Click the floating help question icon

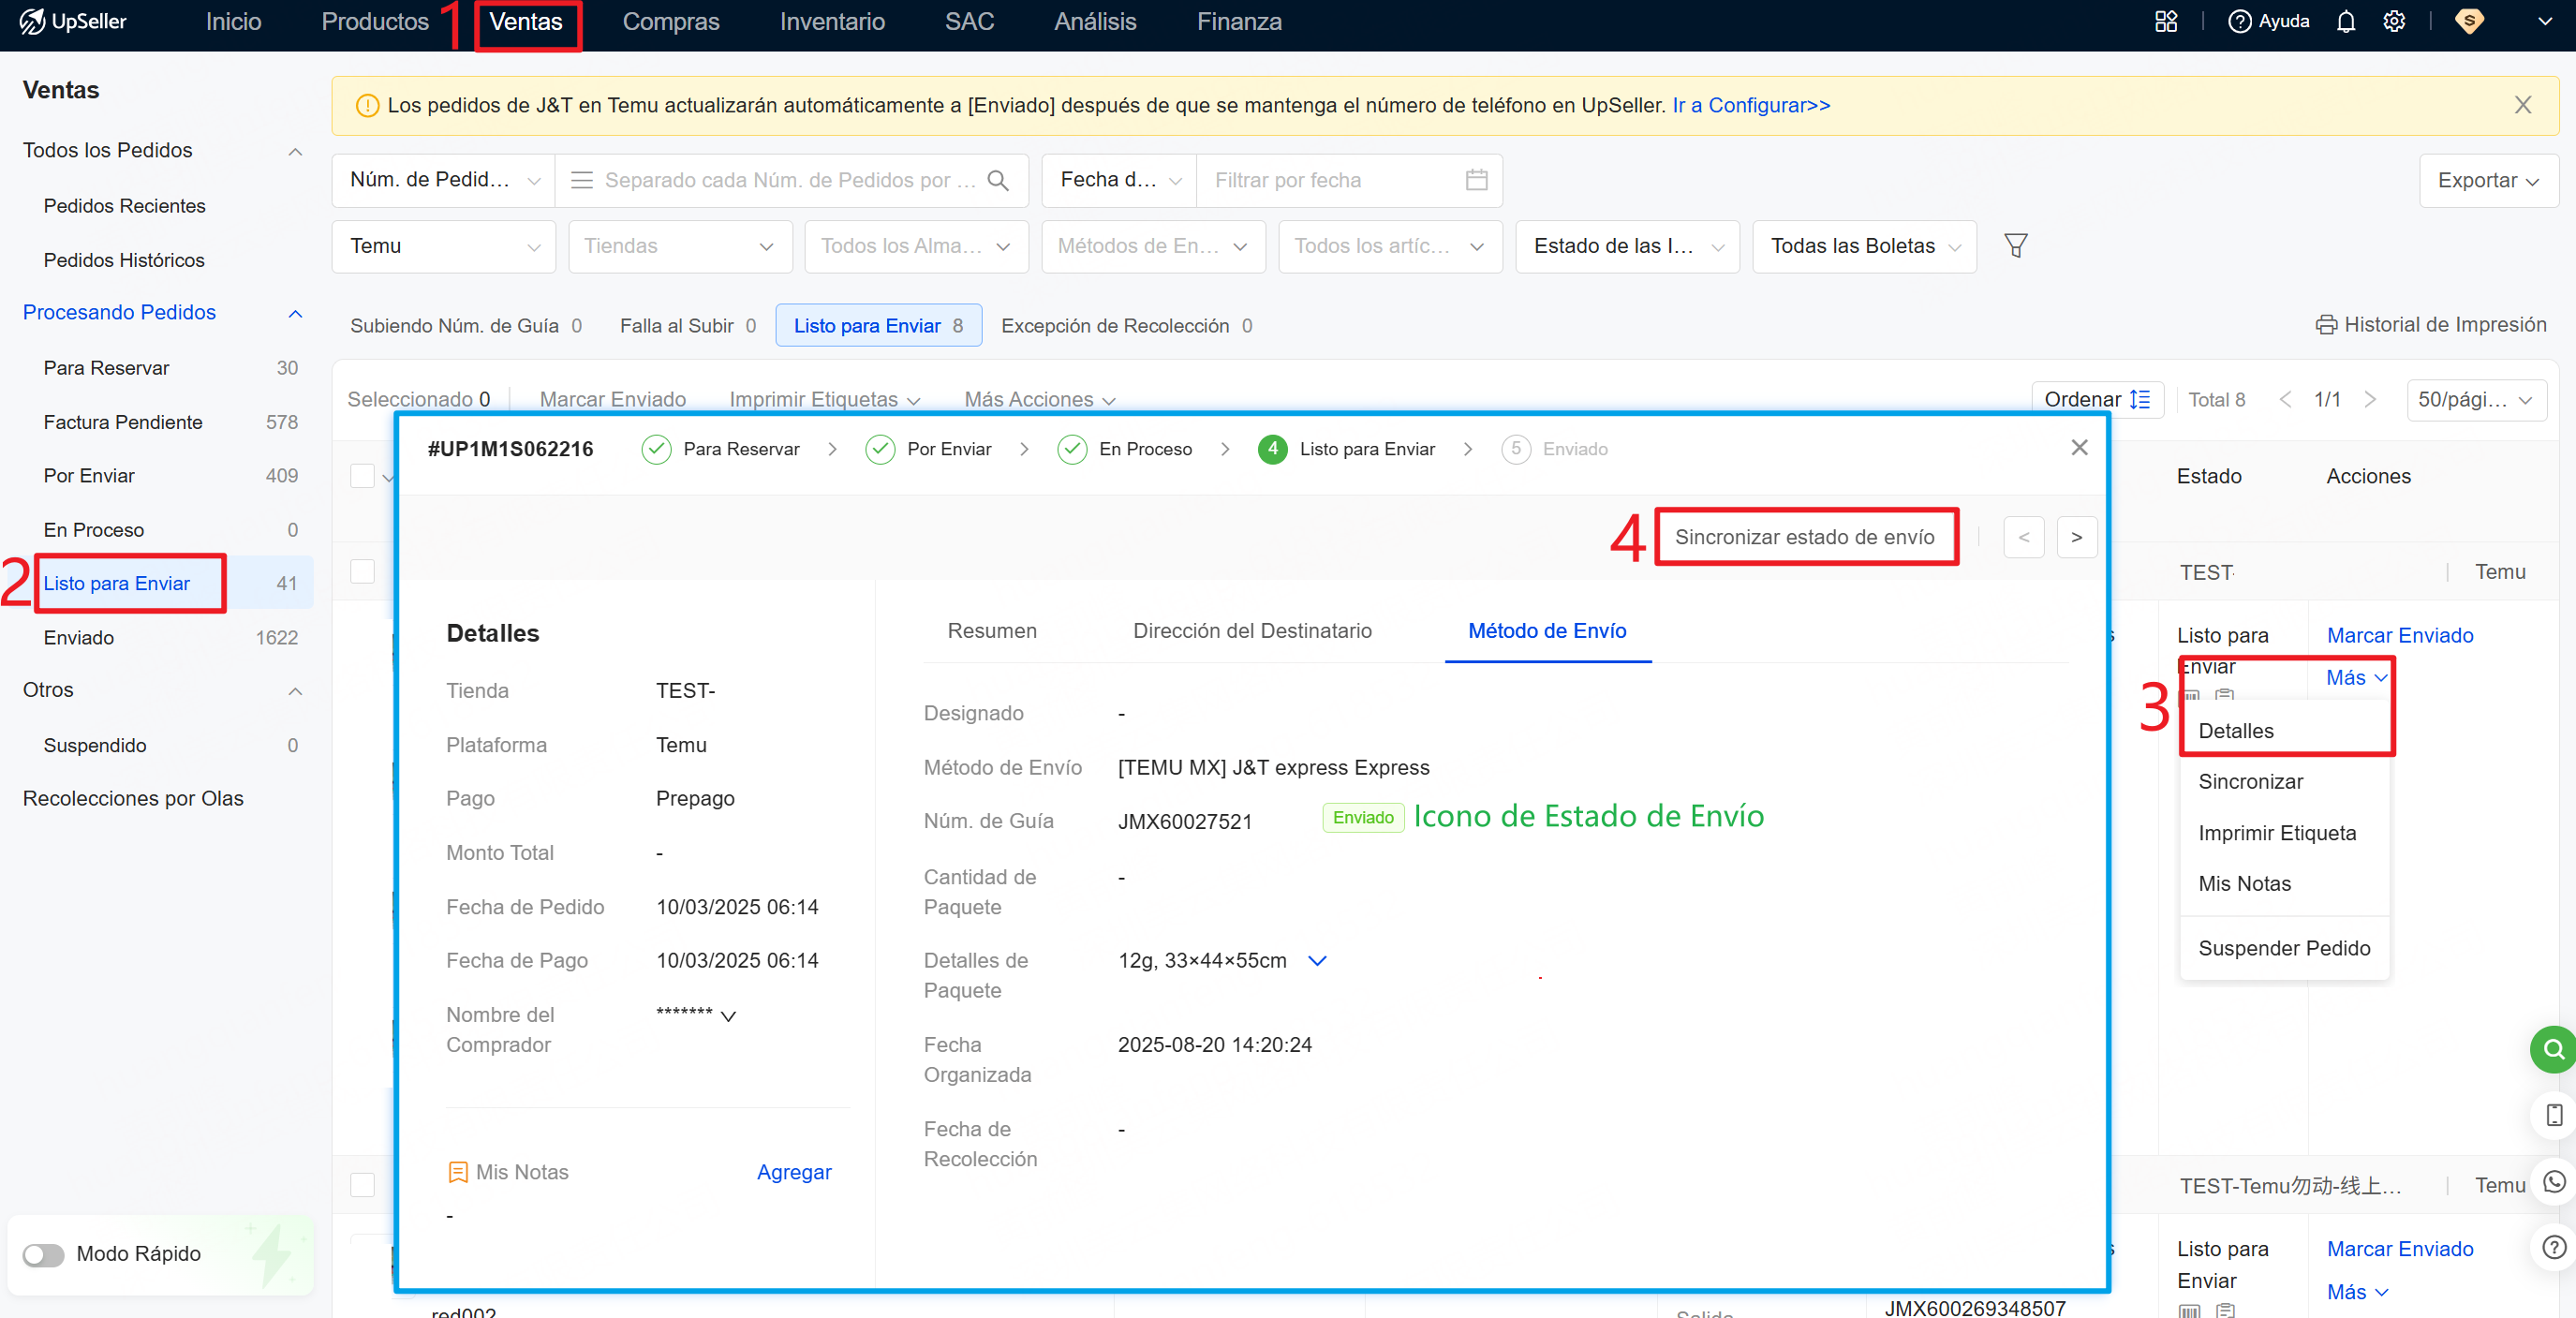(2553, 1248)
